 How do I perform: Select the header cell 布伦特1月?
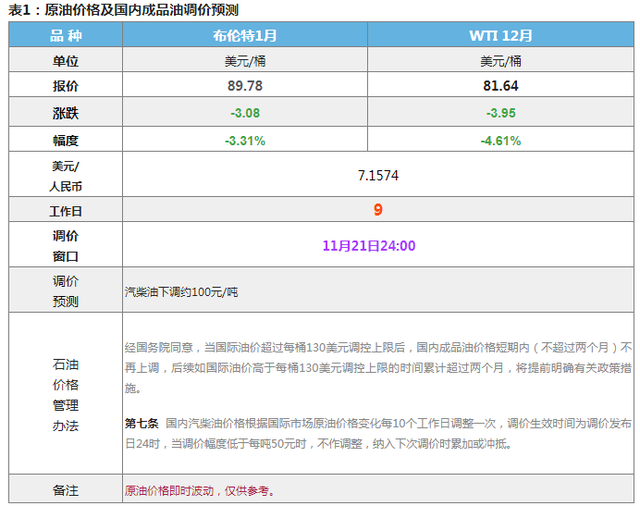245,36
